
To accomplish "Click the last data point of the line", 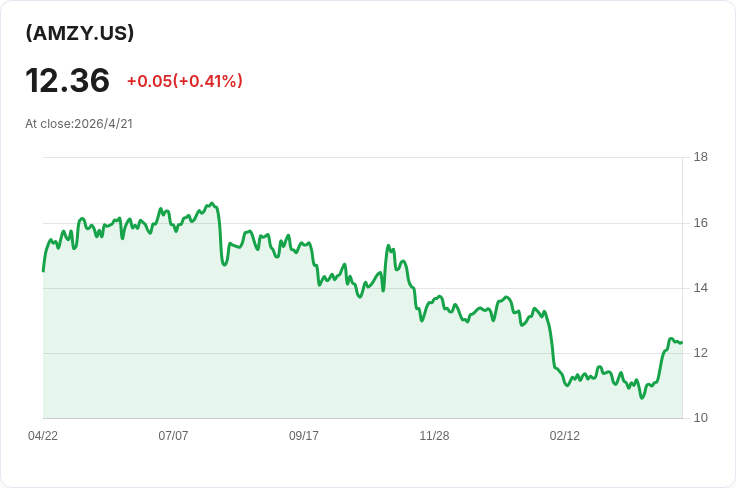I will pyautogui.click(x=681, y=342).
